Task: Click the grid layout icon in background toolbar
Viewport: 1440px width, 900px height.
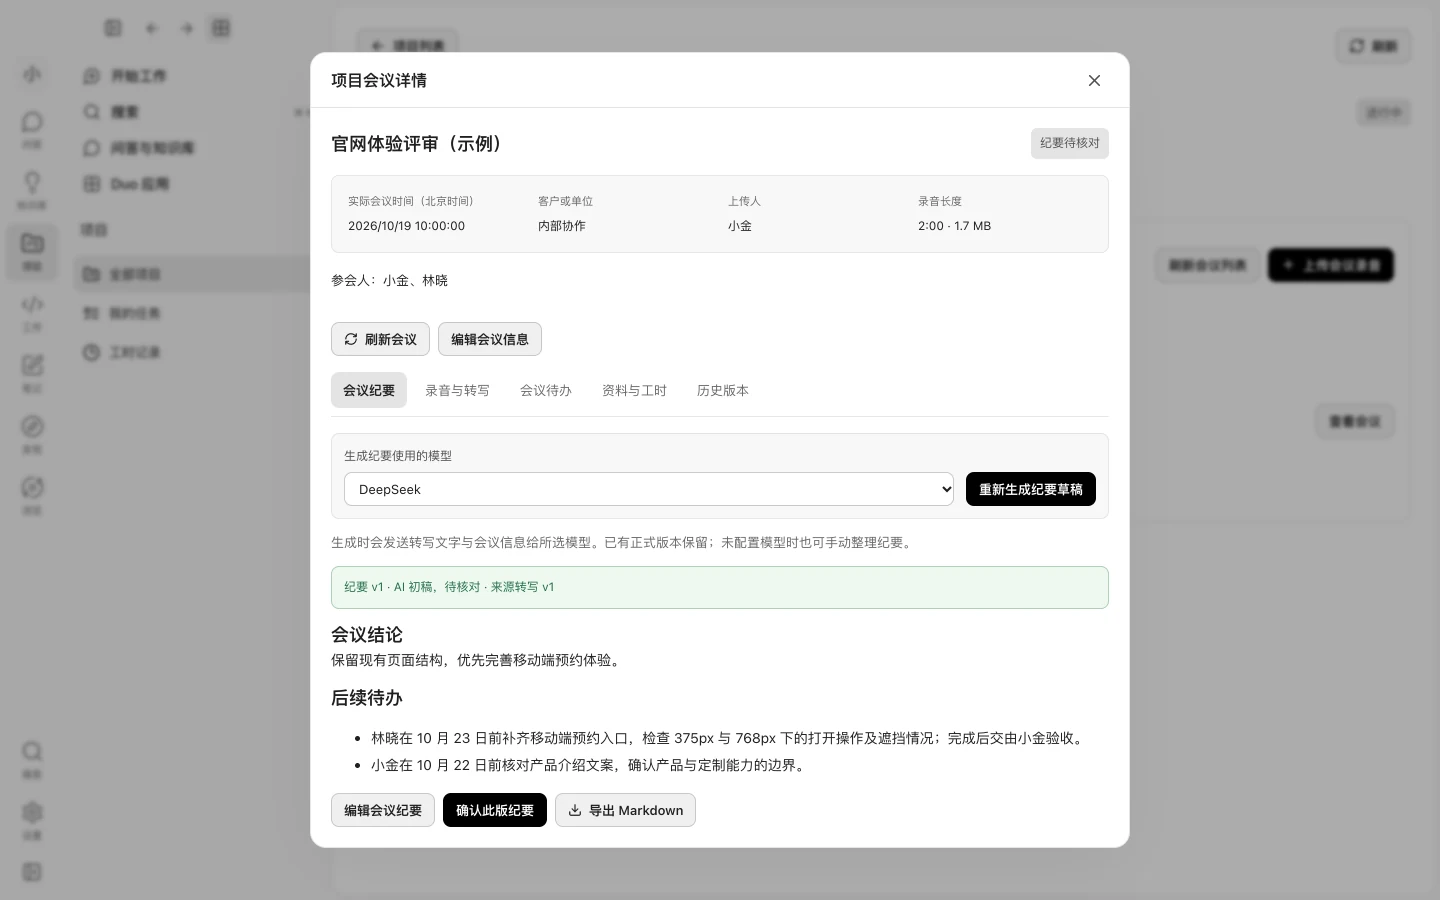Action: click(221, 28)
